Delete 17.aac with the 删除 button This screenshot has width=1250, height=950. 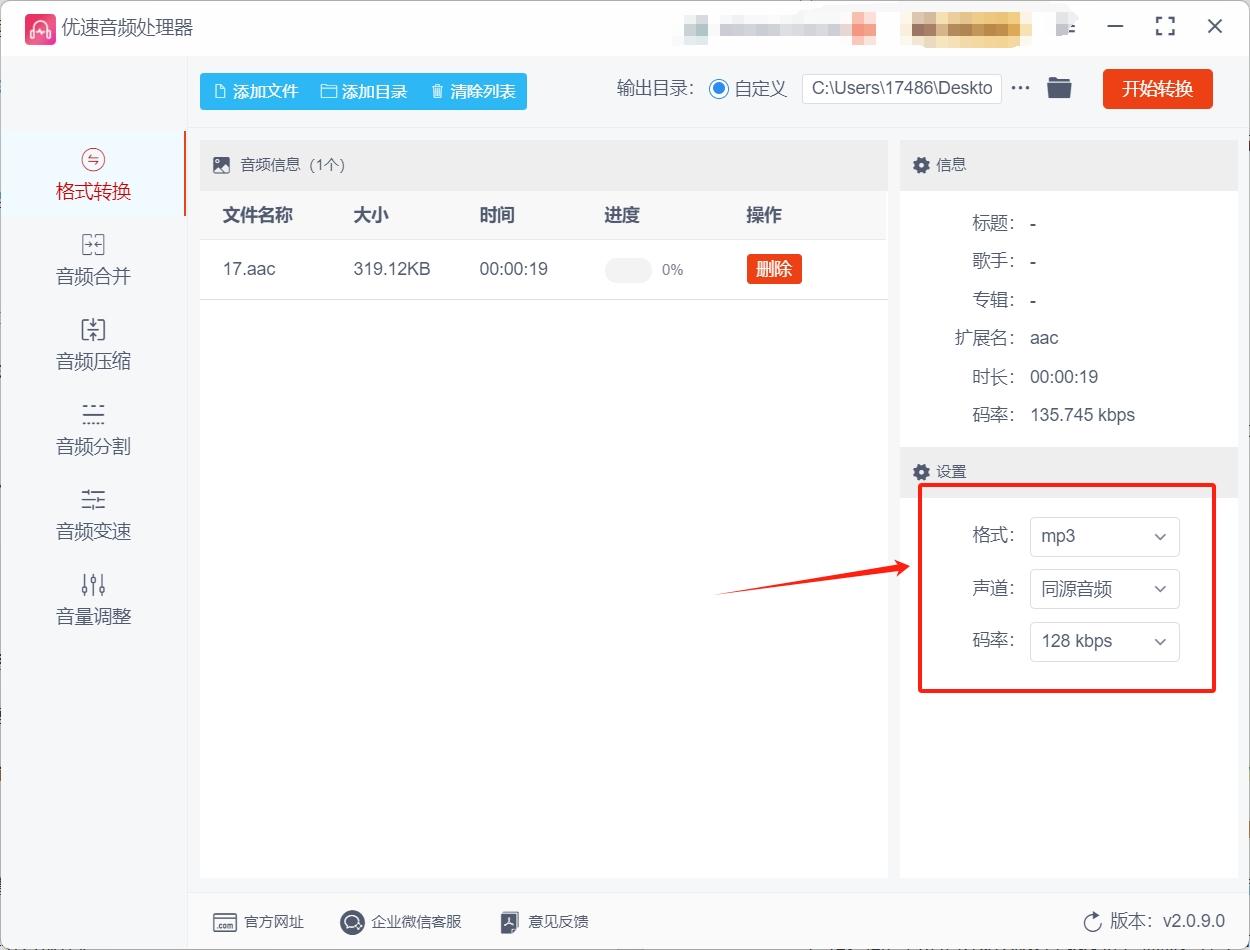773,269
